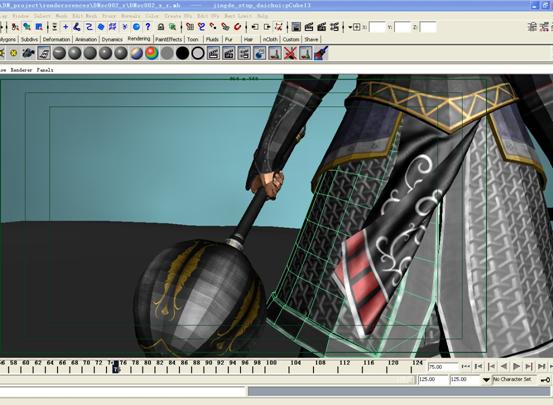Screen dimensions: 553x405
Task: Open the PaintEffects shelf tab
Action: (168, 40)
